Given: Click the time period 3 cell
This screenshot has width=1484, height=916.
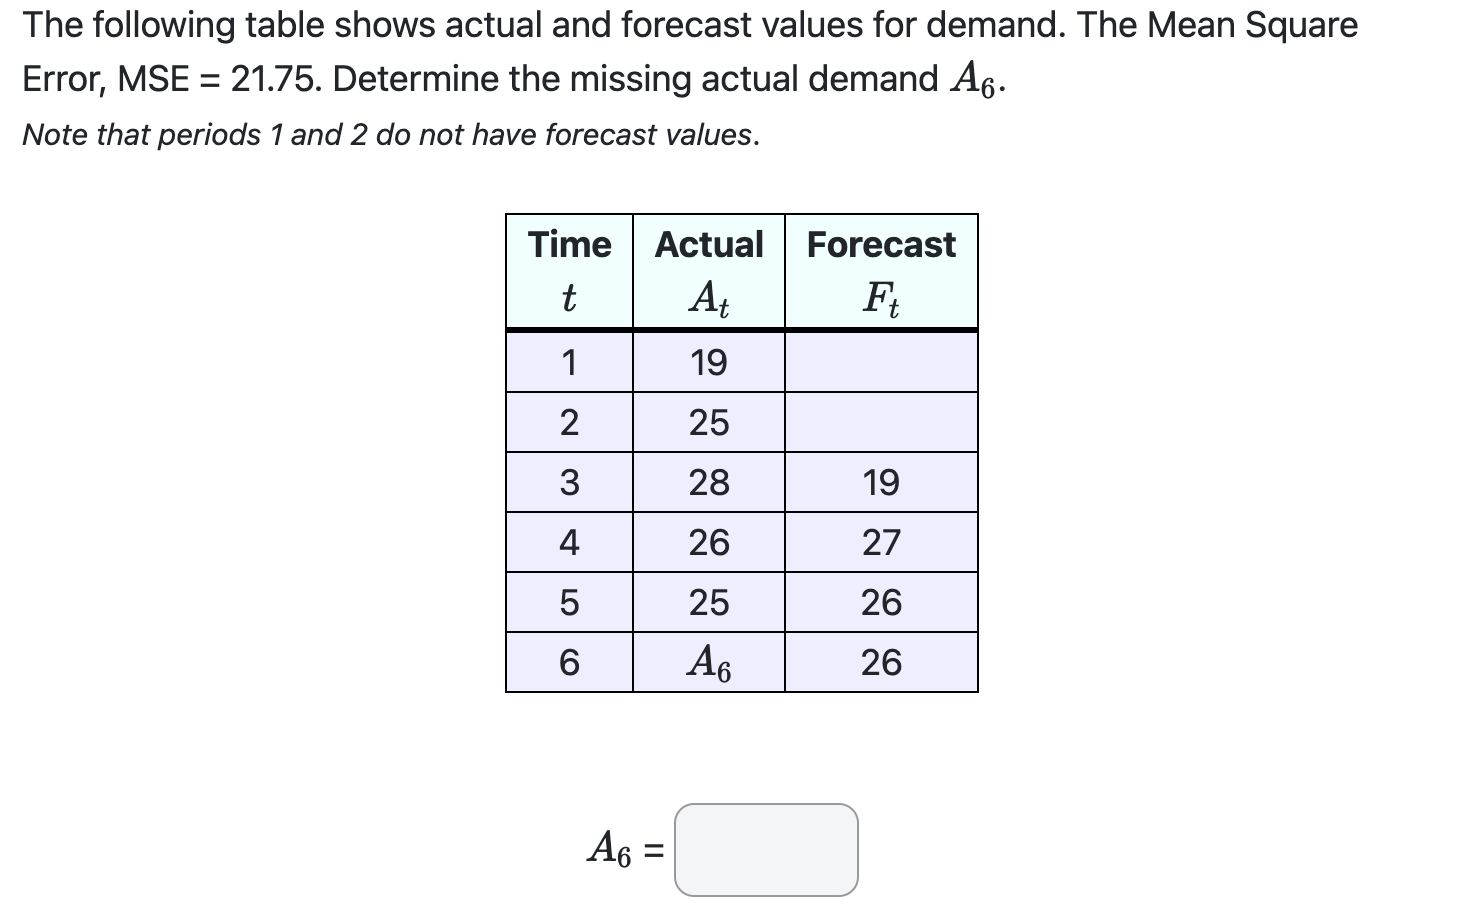Looking at the screenshot, I should point(569,482).
